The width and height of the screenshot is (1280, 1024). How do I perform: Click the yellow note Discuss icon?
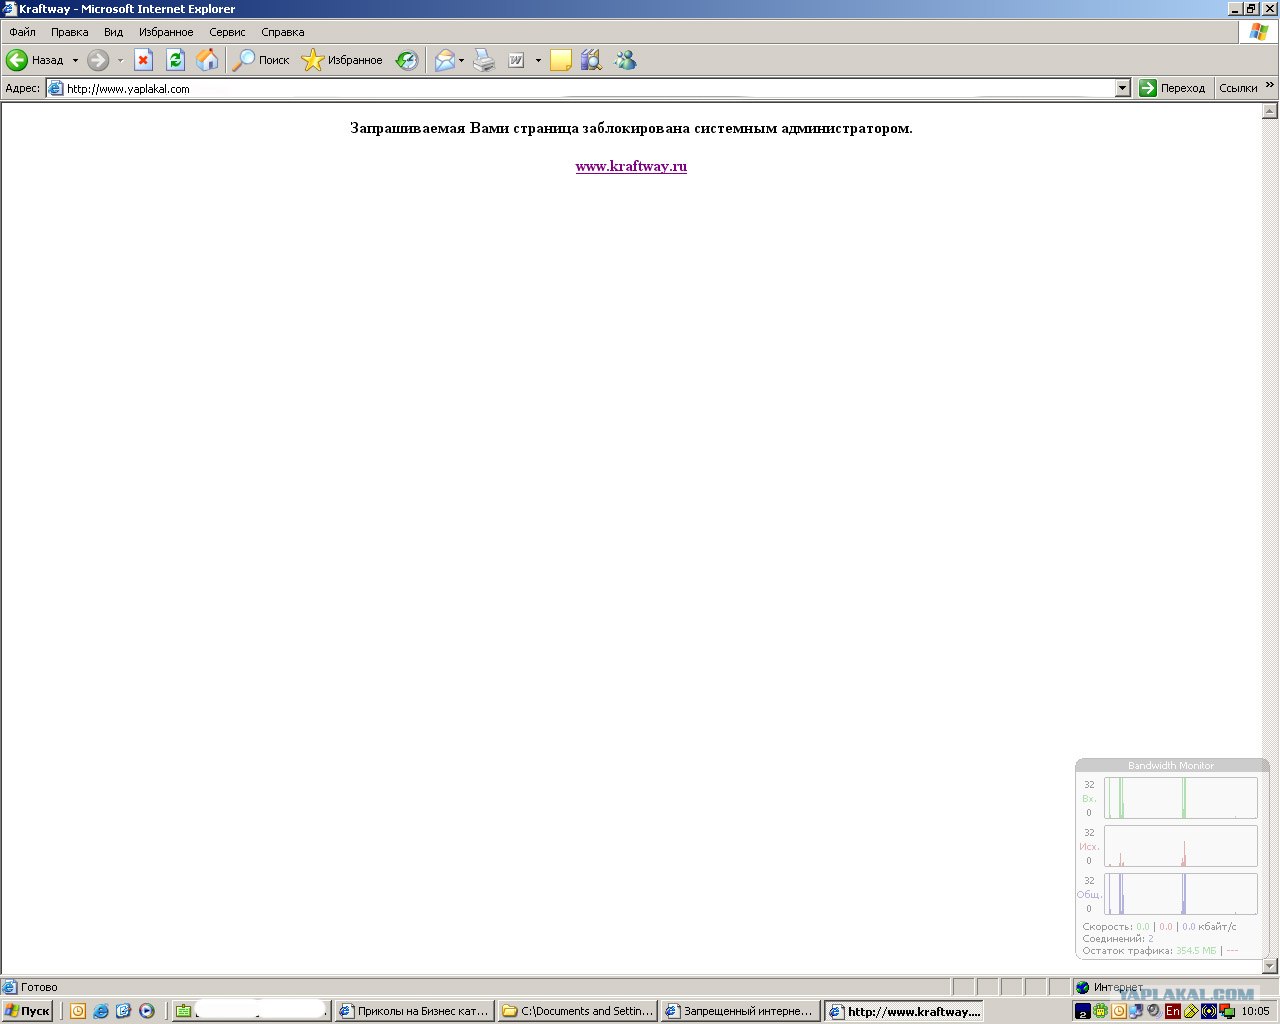561,60
